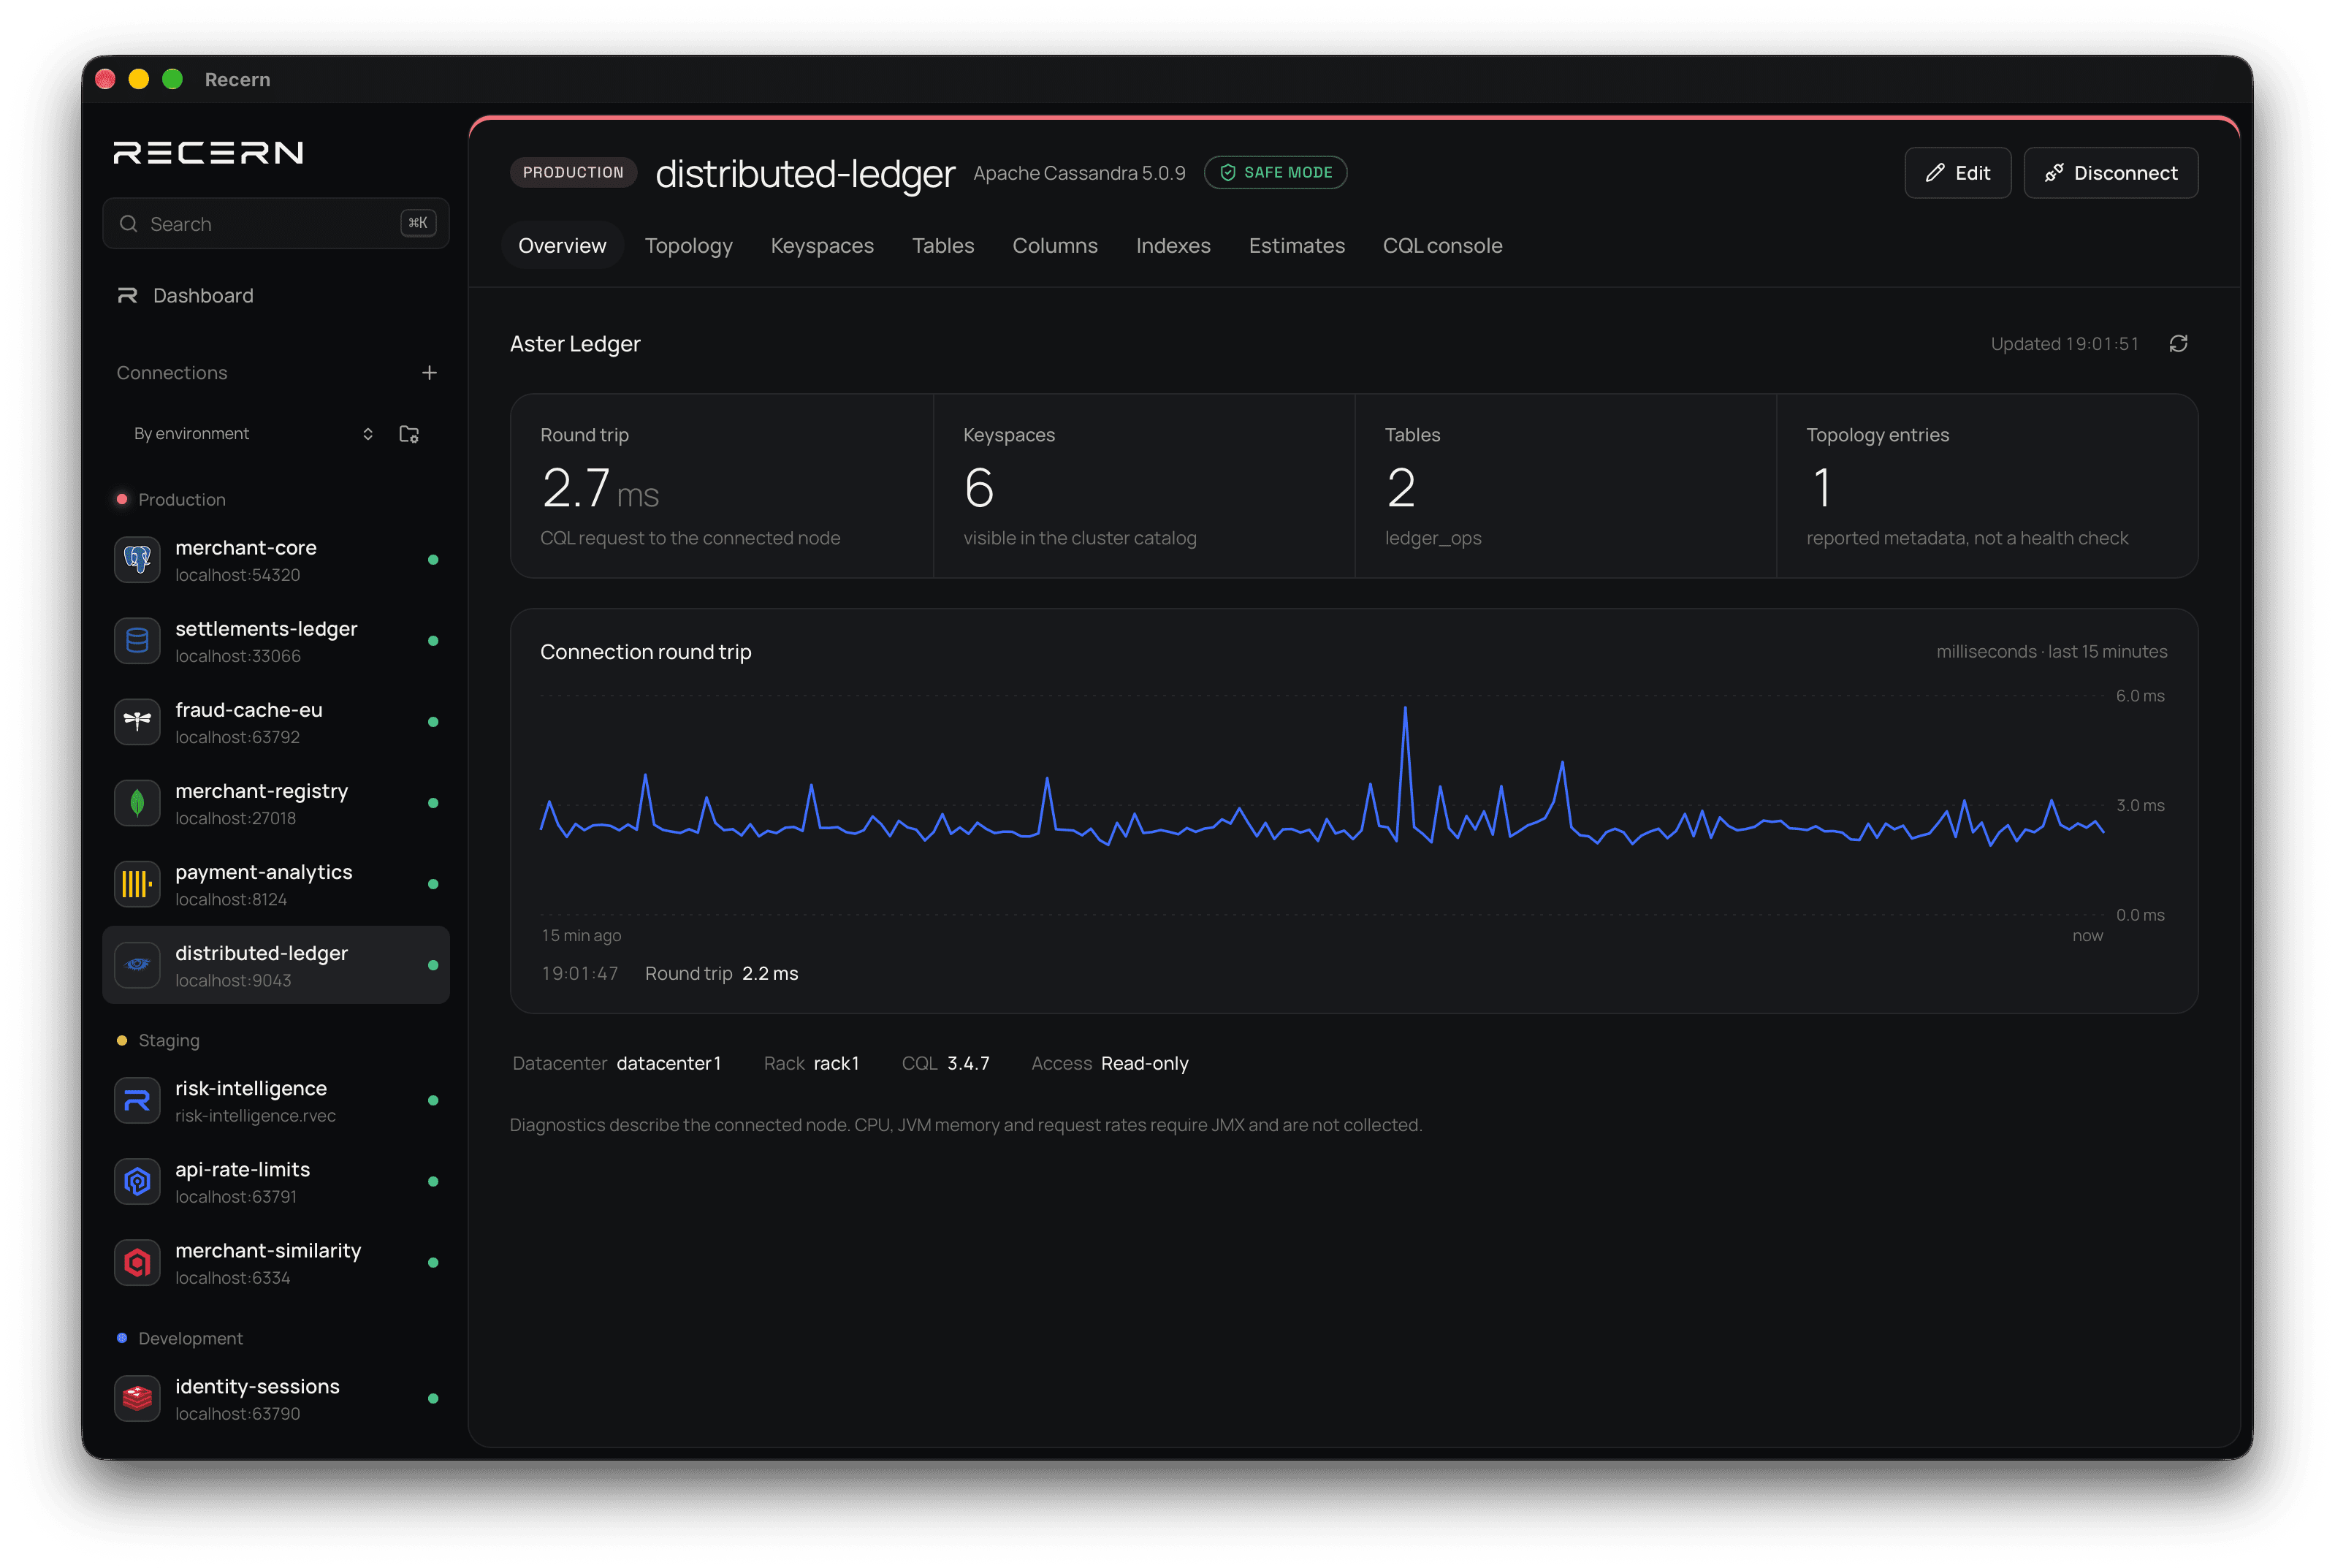
Task: Click the payment-analytics yellow bars icon
Action: (137, 884)
